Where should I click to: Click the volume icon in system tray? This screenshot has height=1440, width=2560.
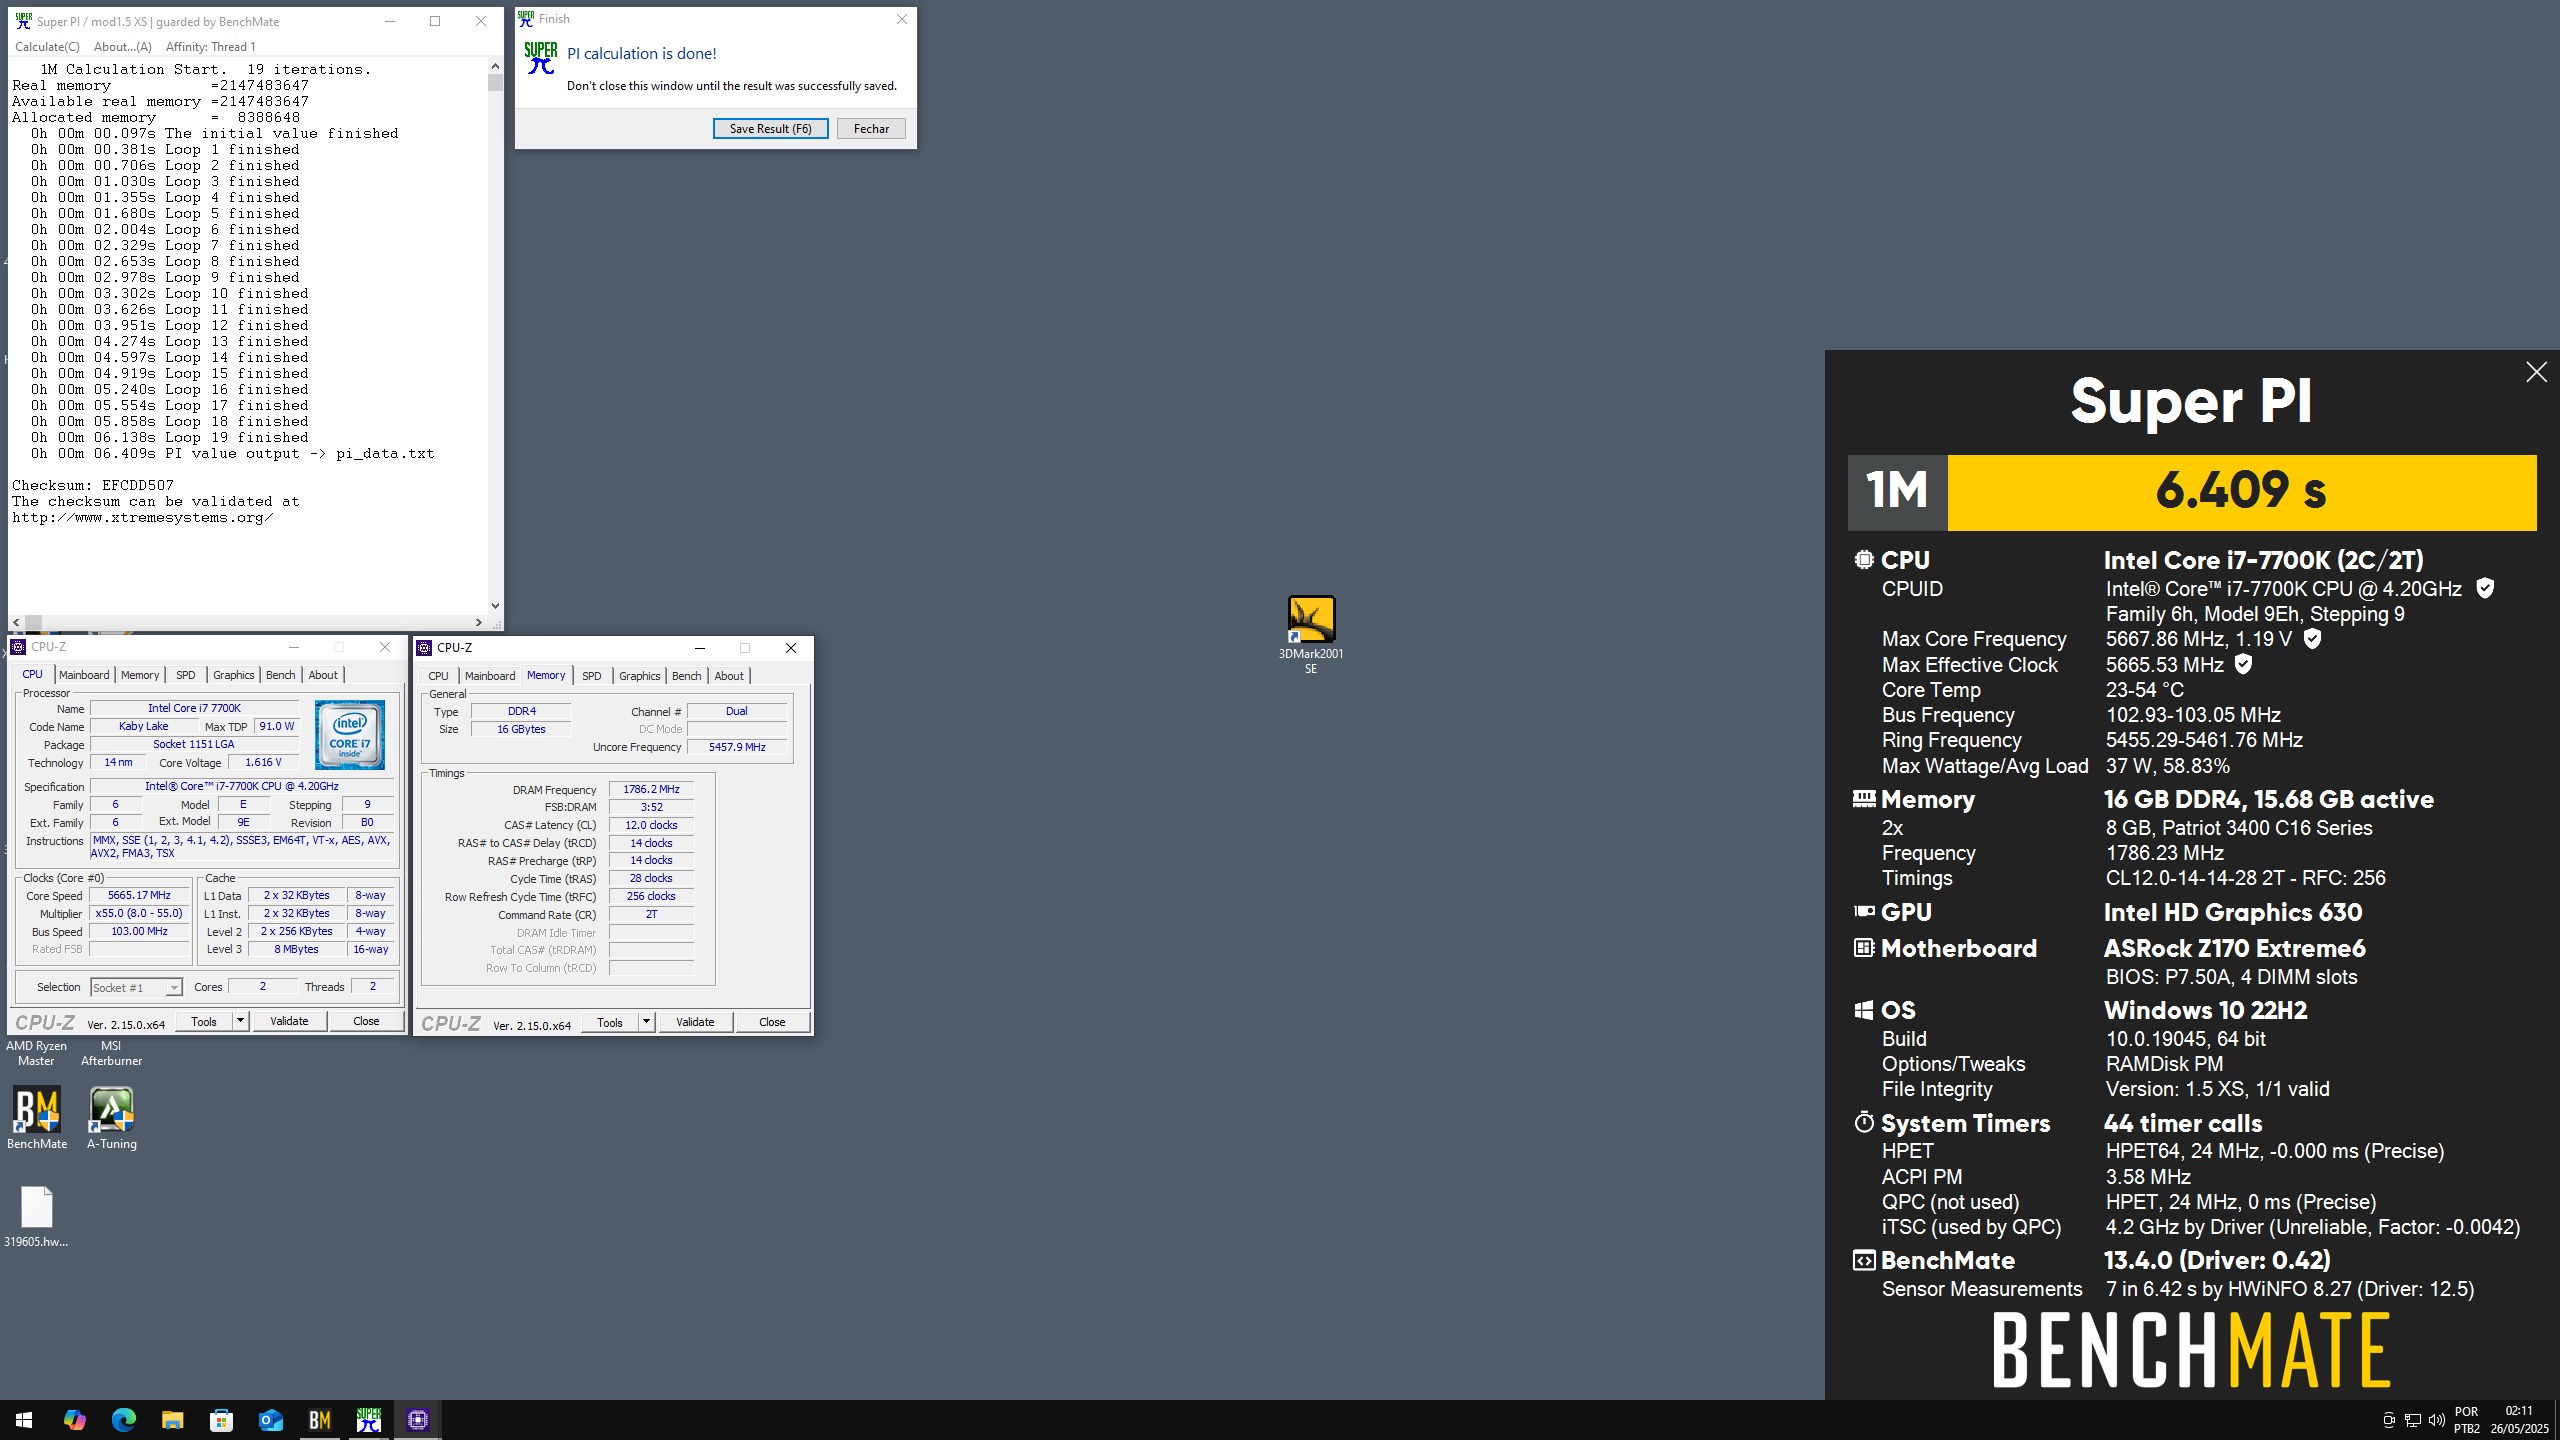[2436, 1420]
